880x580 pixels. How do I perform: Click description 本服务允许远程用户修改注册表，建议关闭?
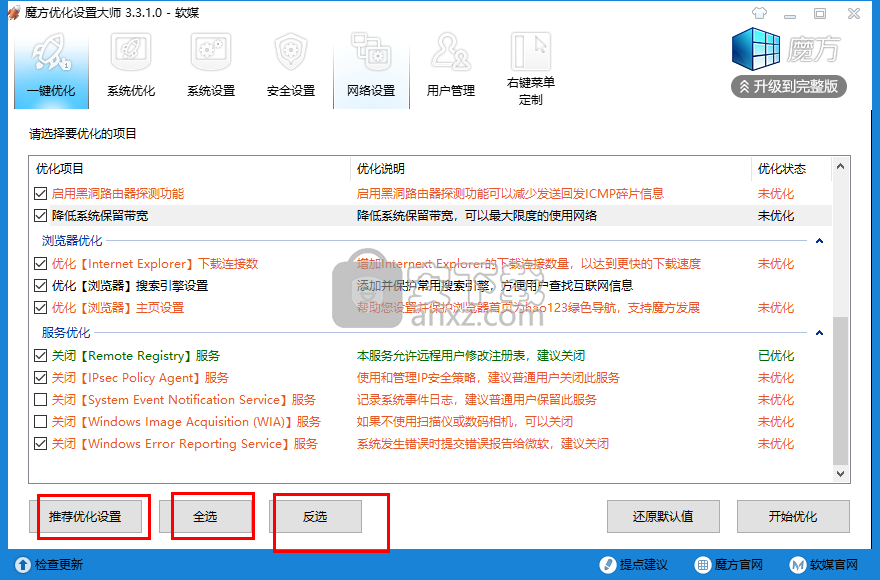471,356
